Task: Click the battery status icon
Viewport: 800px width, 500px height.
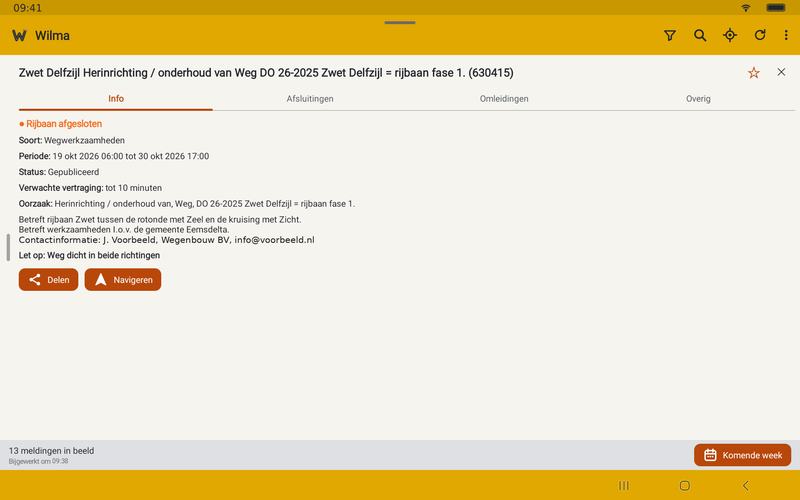Action: (776, 8)
